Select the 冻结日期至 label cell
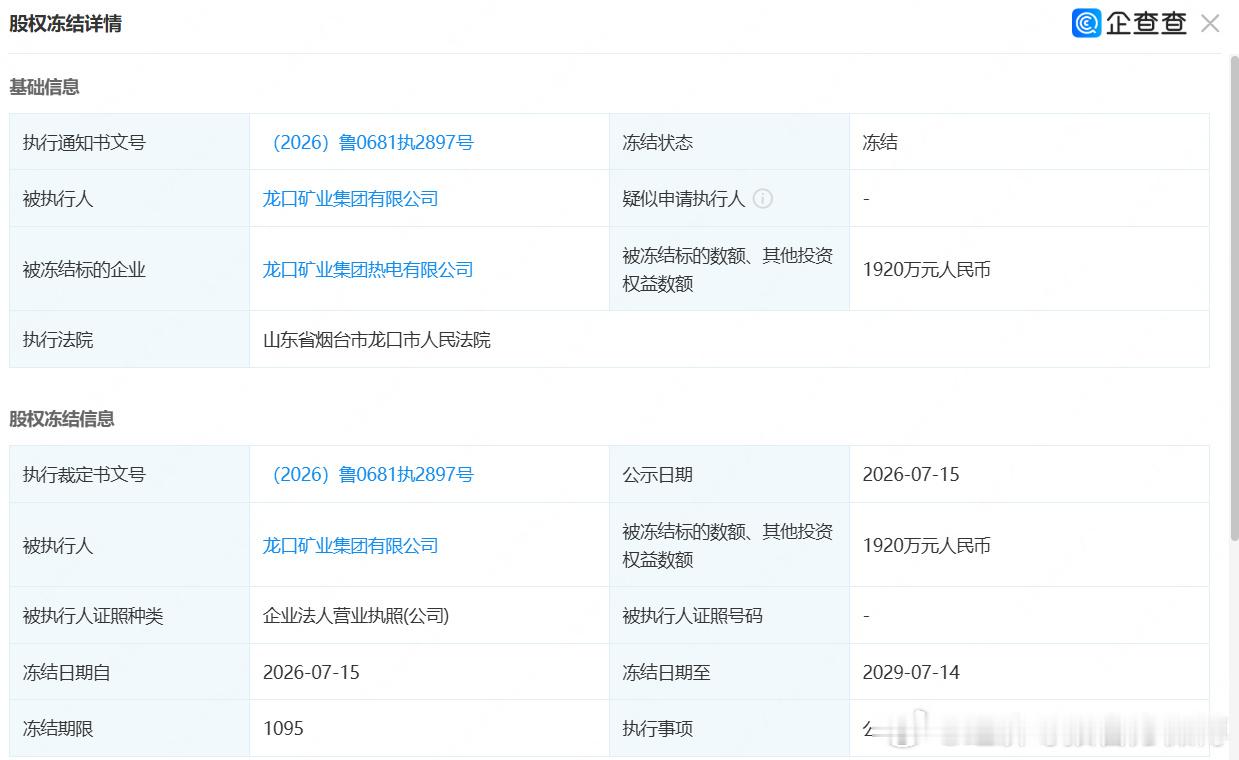 point(730,672)
